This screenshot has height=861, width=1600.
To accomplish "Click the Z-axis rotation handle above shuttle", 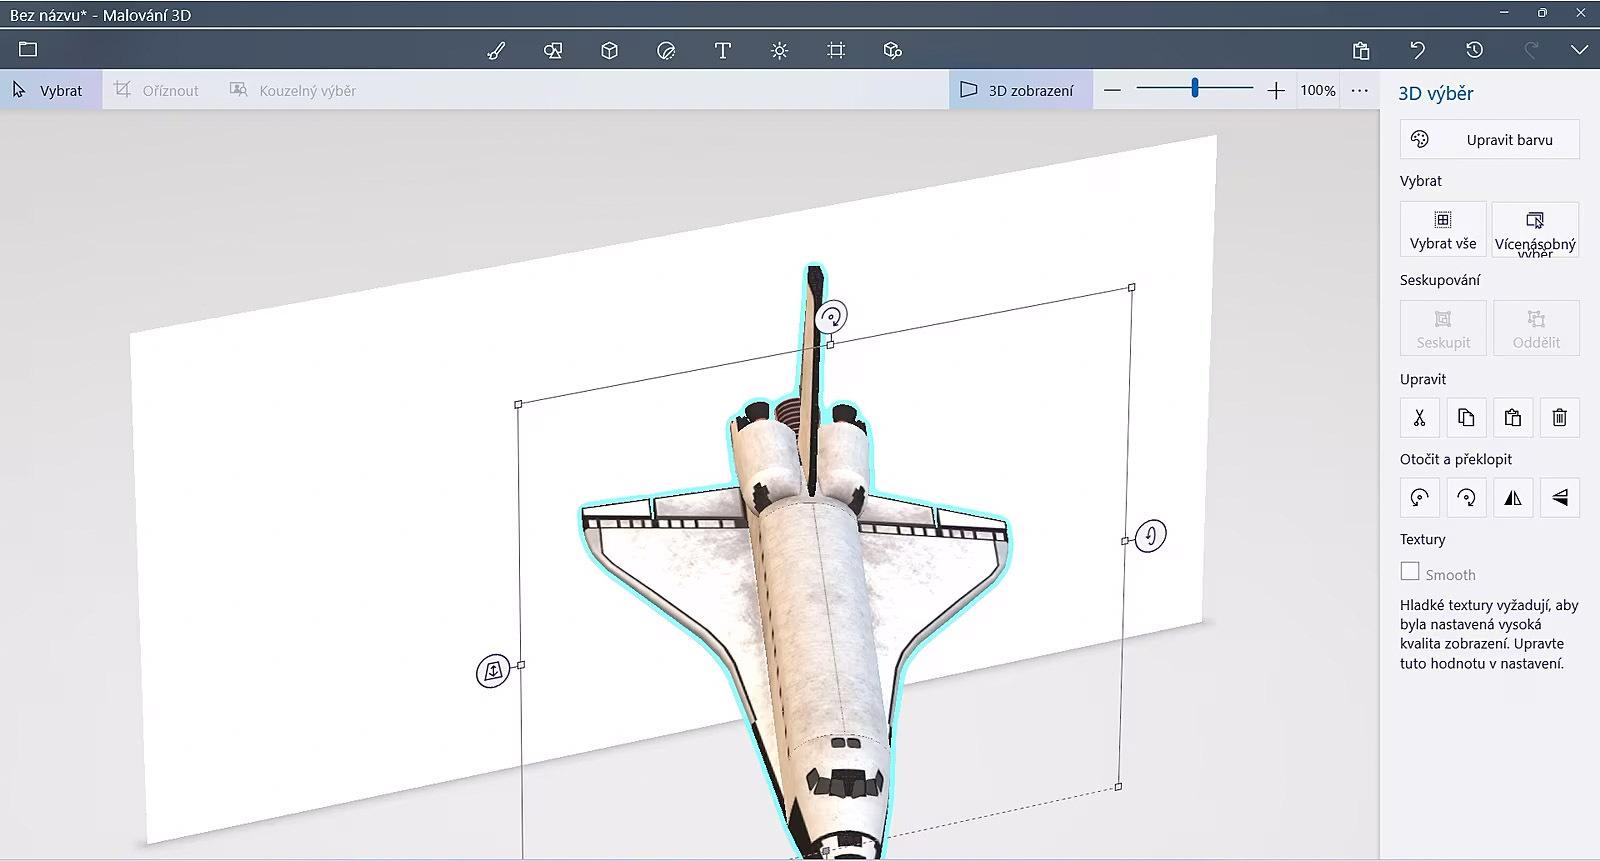I will 831,317.
